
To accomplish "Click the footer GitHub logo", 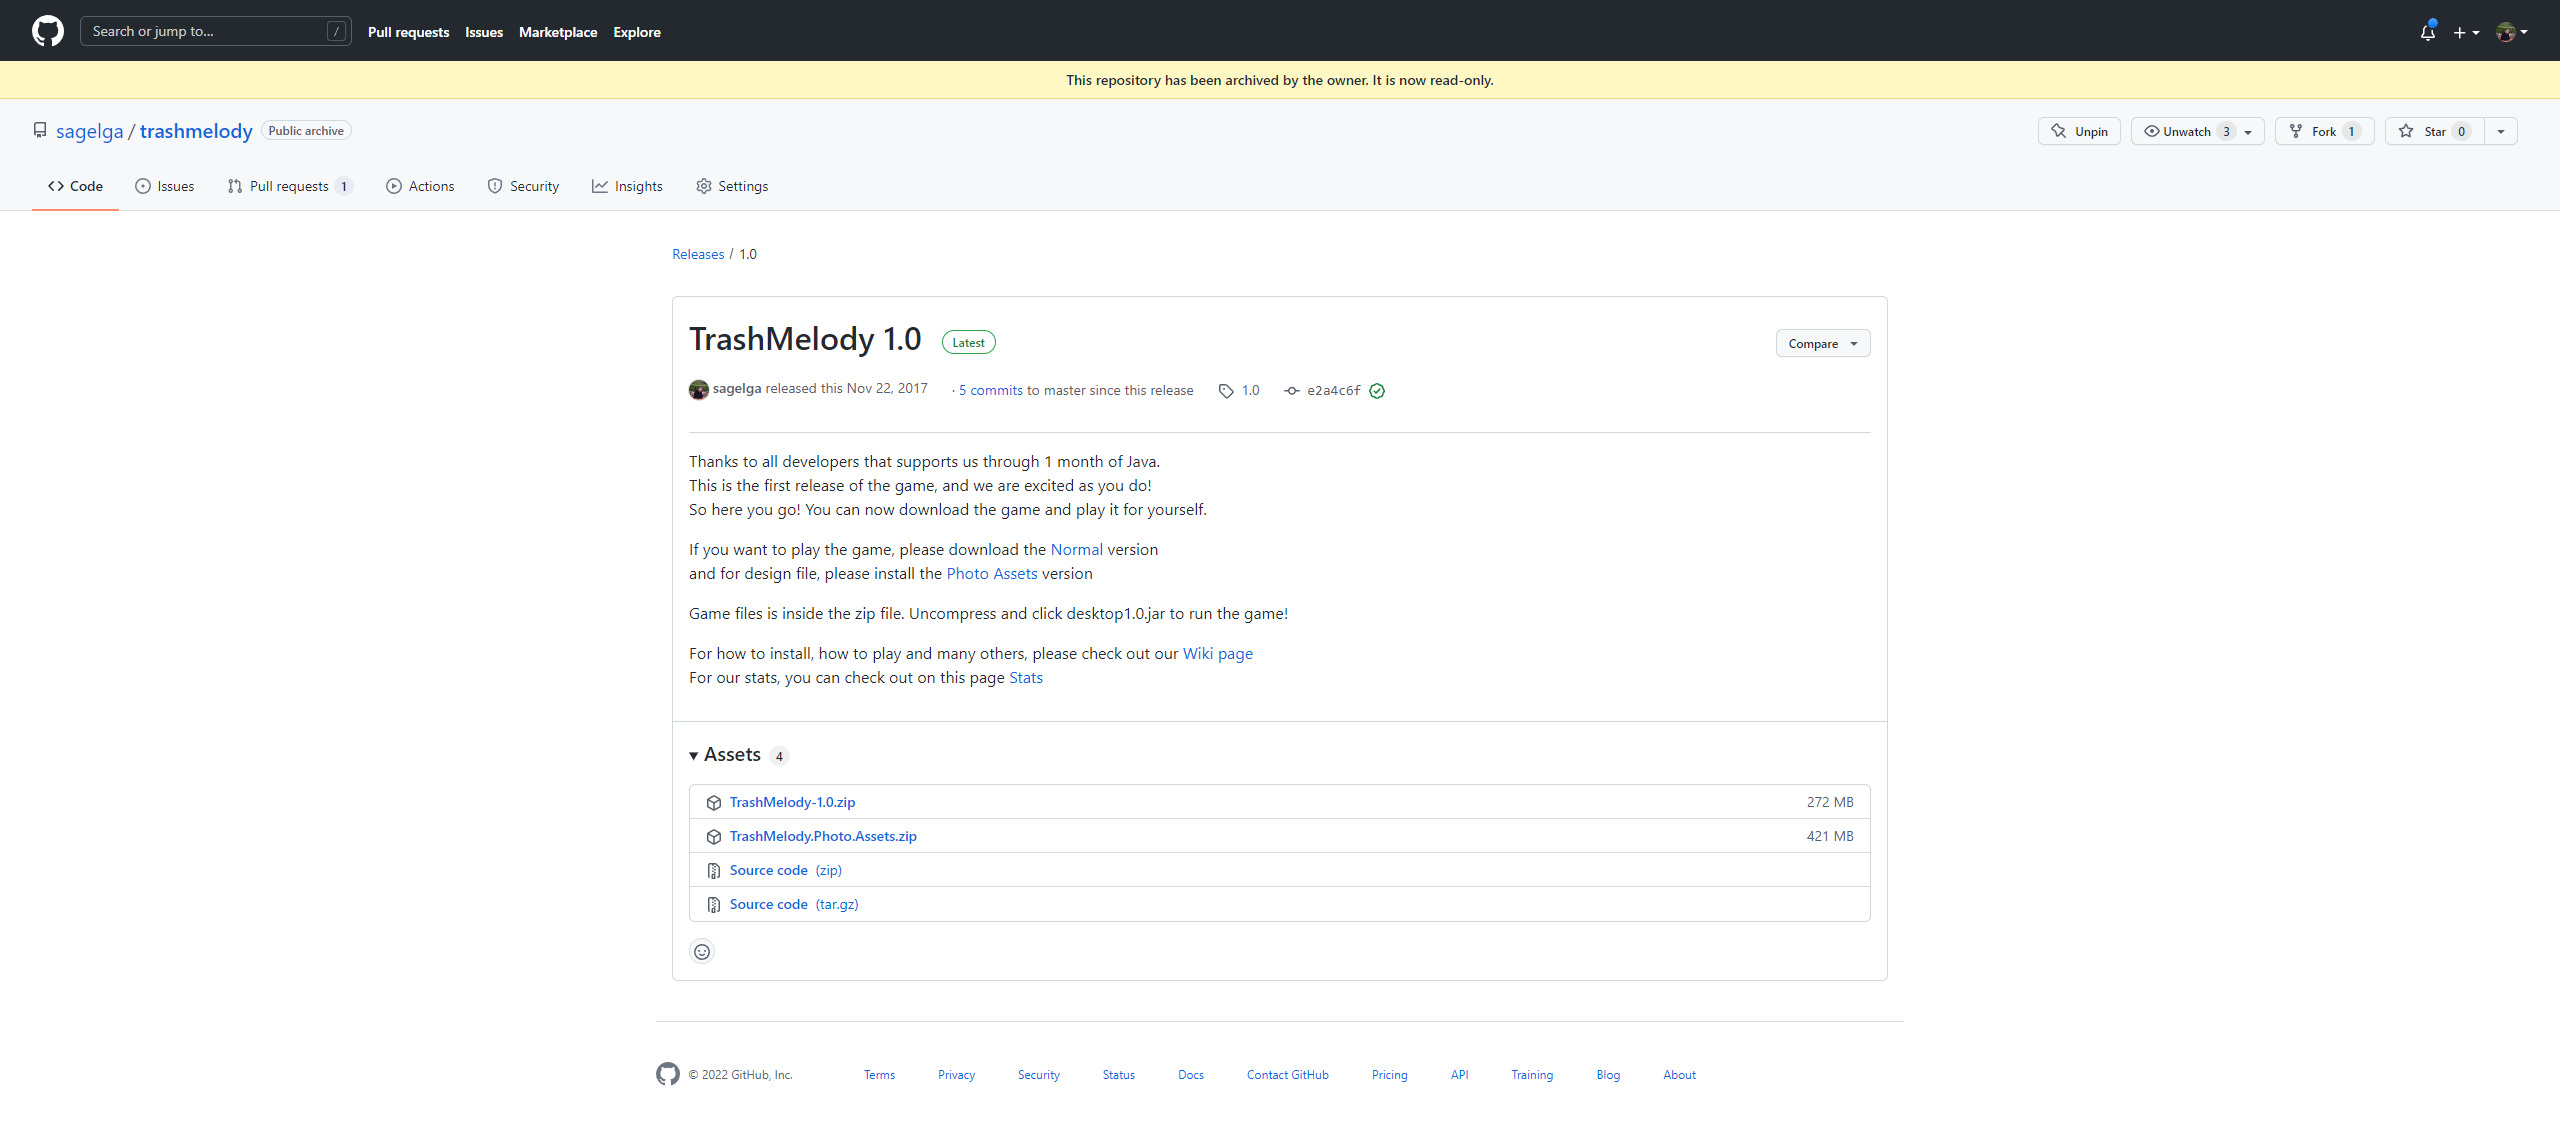I will click(x=667, y=1074).
